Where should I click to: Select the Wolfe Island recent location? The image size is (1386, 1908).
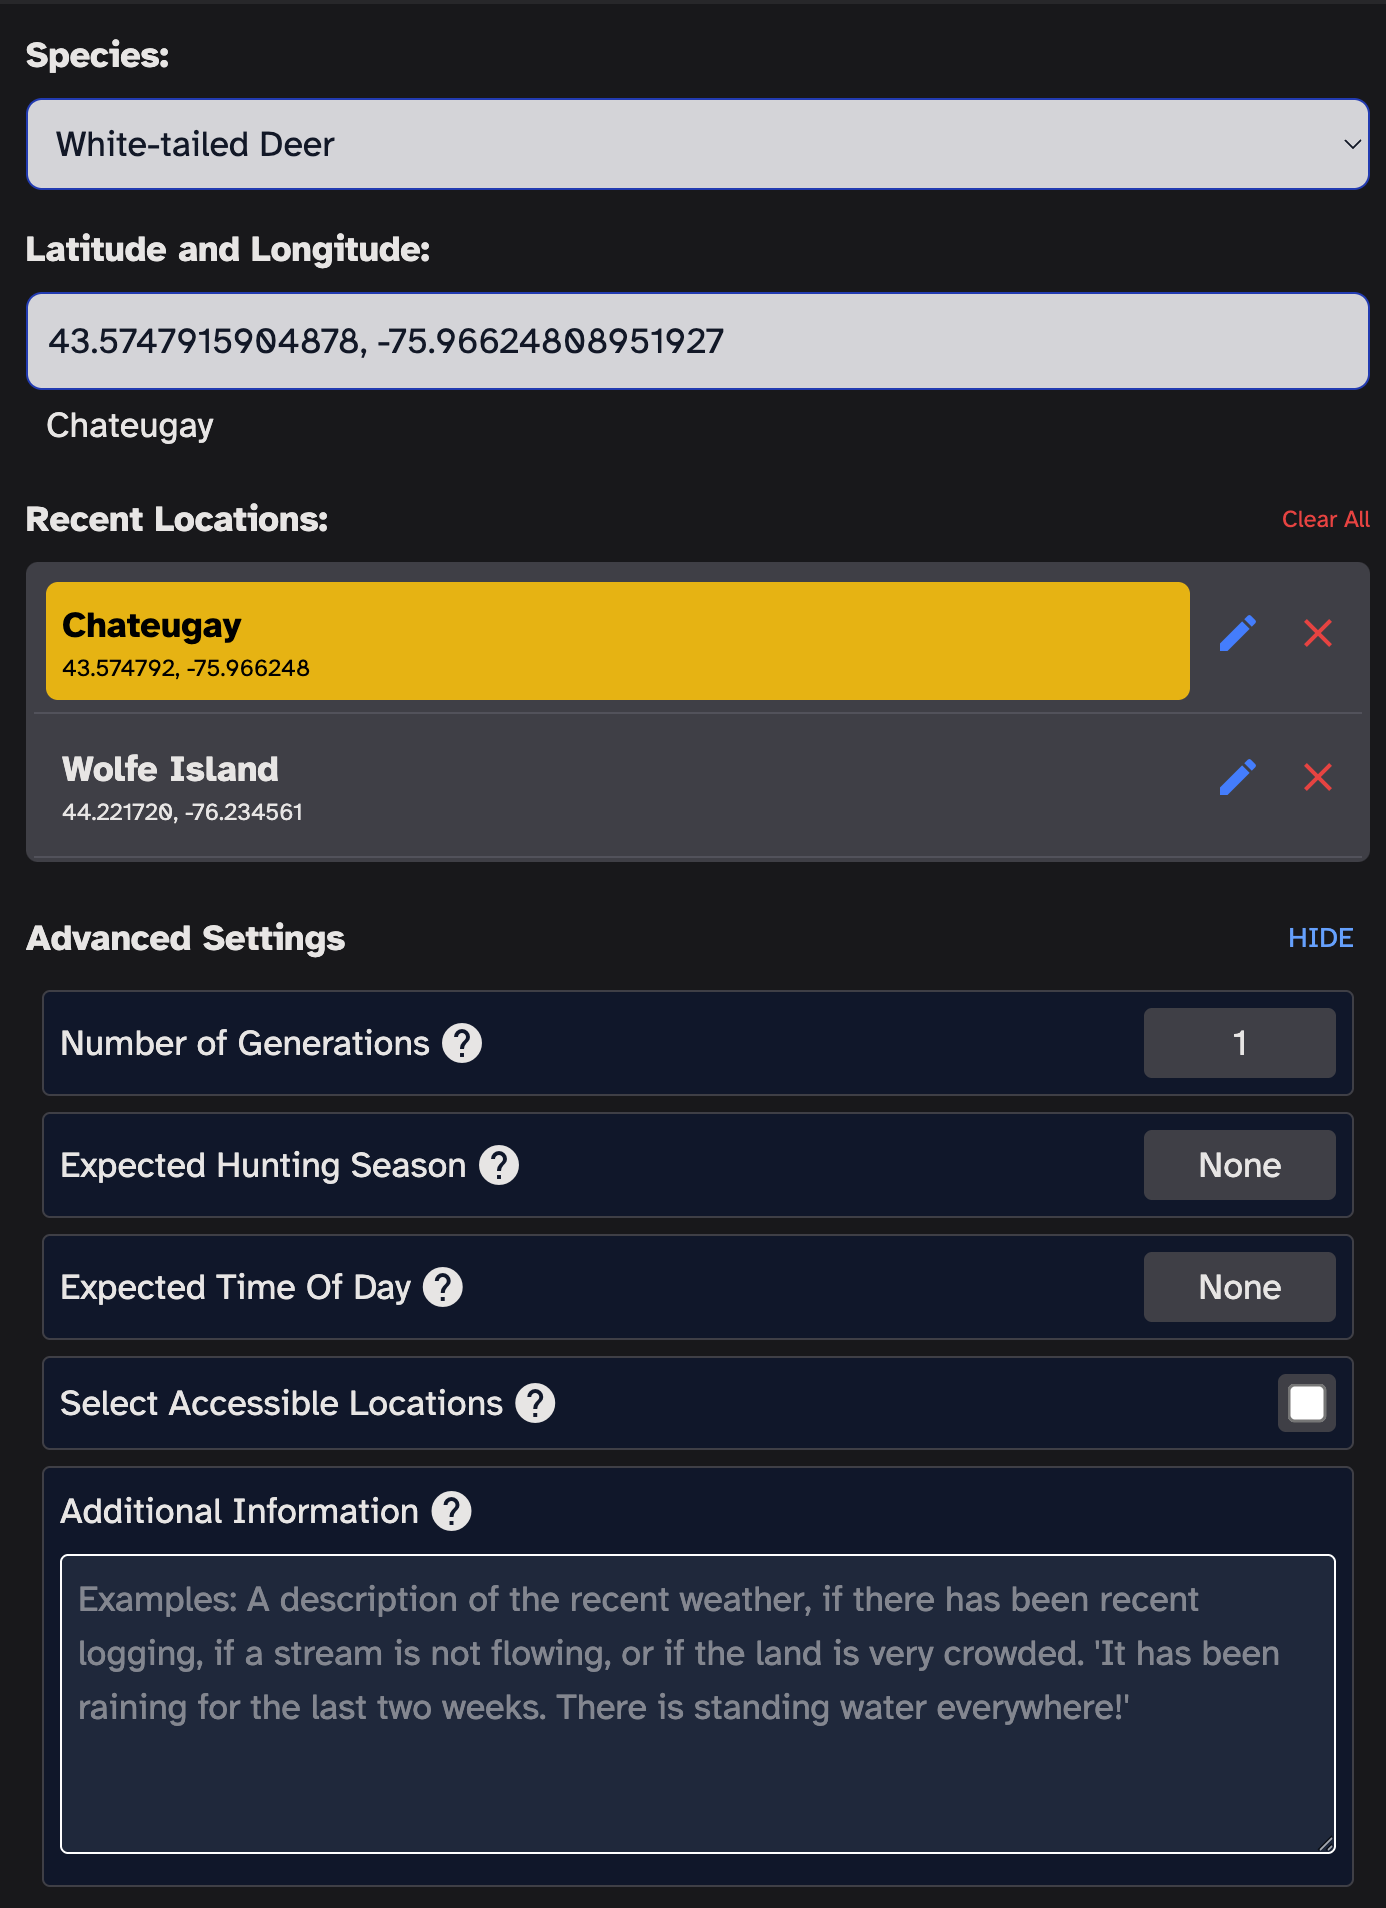(617, 786)
